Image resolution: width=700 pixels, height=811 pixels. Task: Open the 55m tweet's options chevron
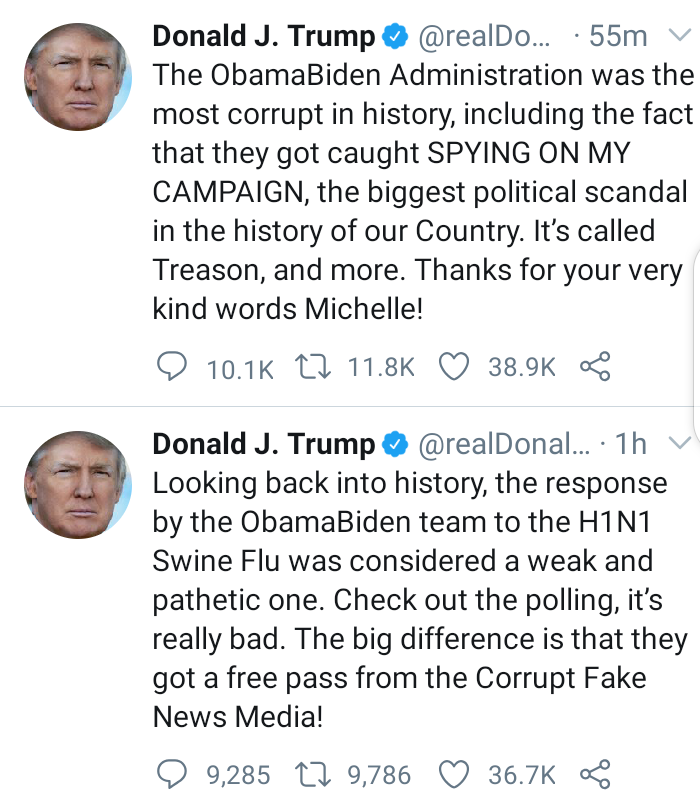tap(680, 37)
